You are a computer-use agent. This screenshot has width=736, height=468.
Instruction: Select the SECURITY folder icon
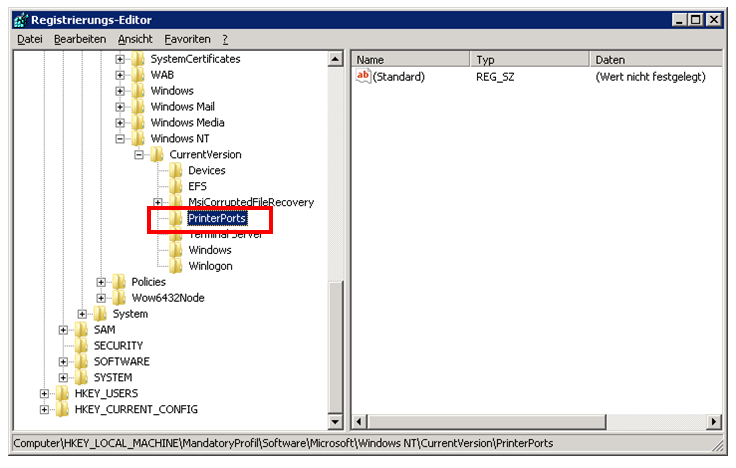81,346
